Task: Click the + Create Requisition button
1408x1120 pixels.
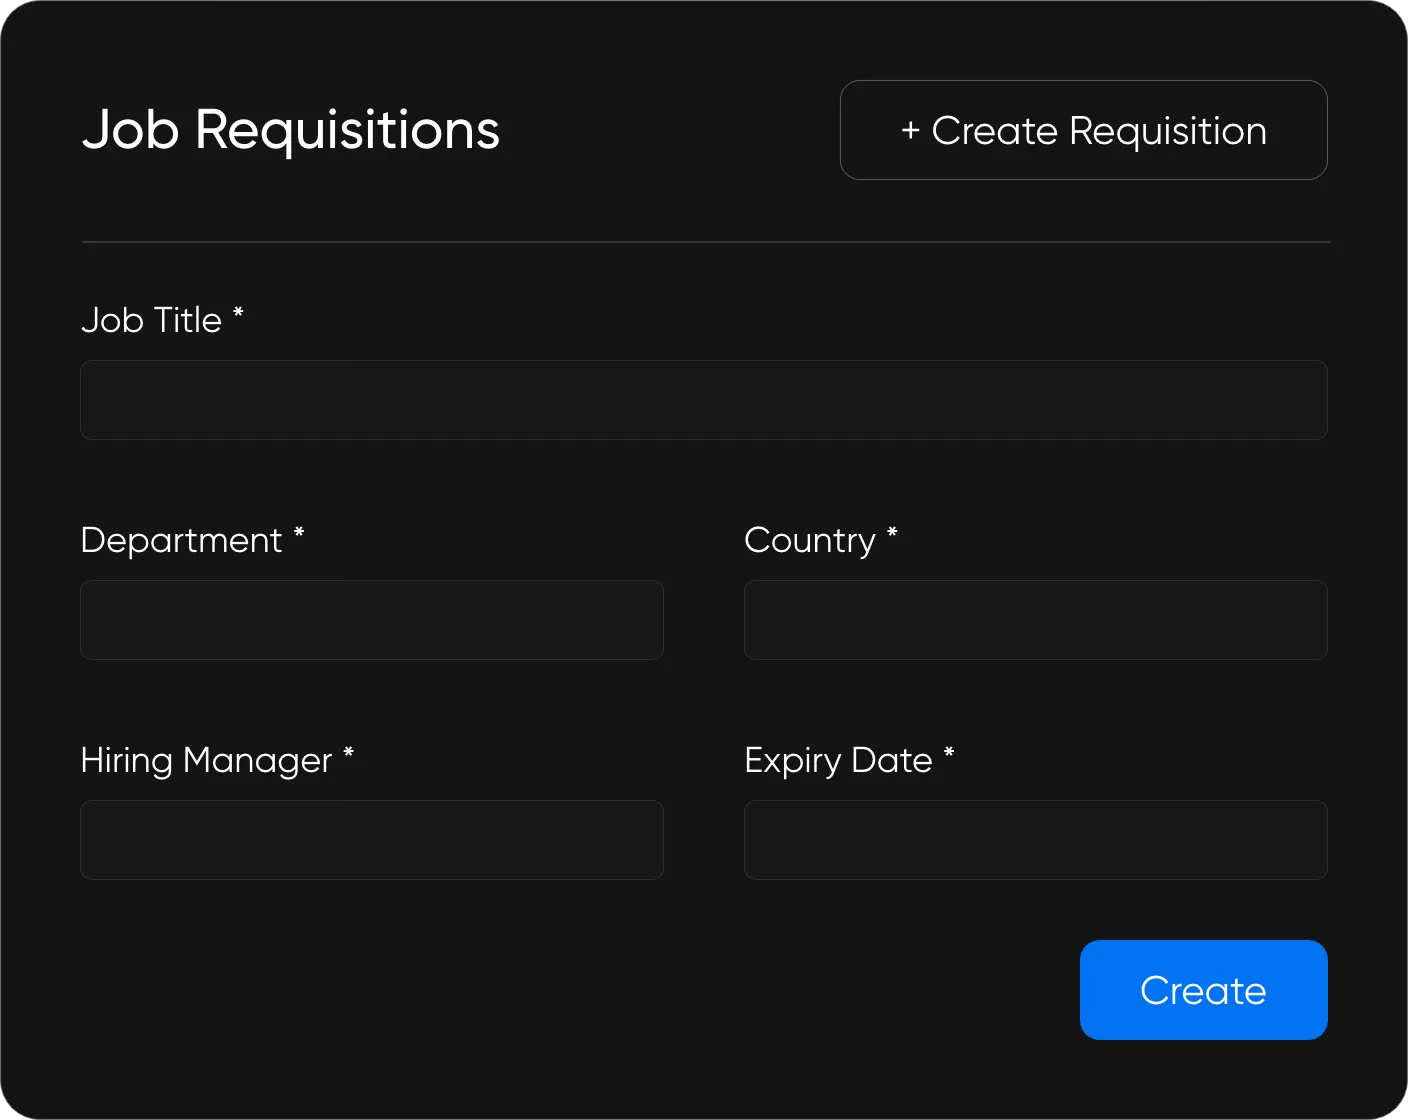Action: point(1083,130)
